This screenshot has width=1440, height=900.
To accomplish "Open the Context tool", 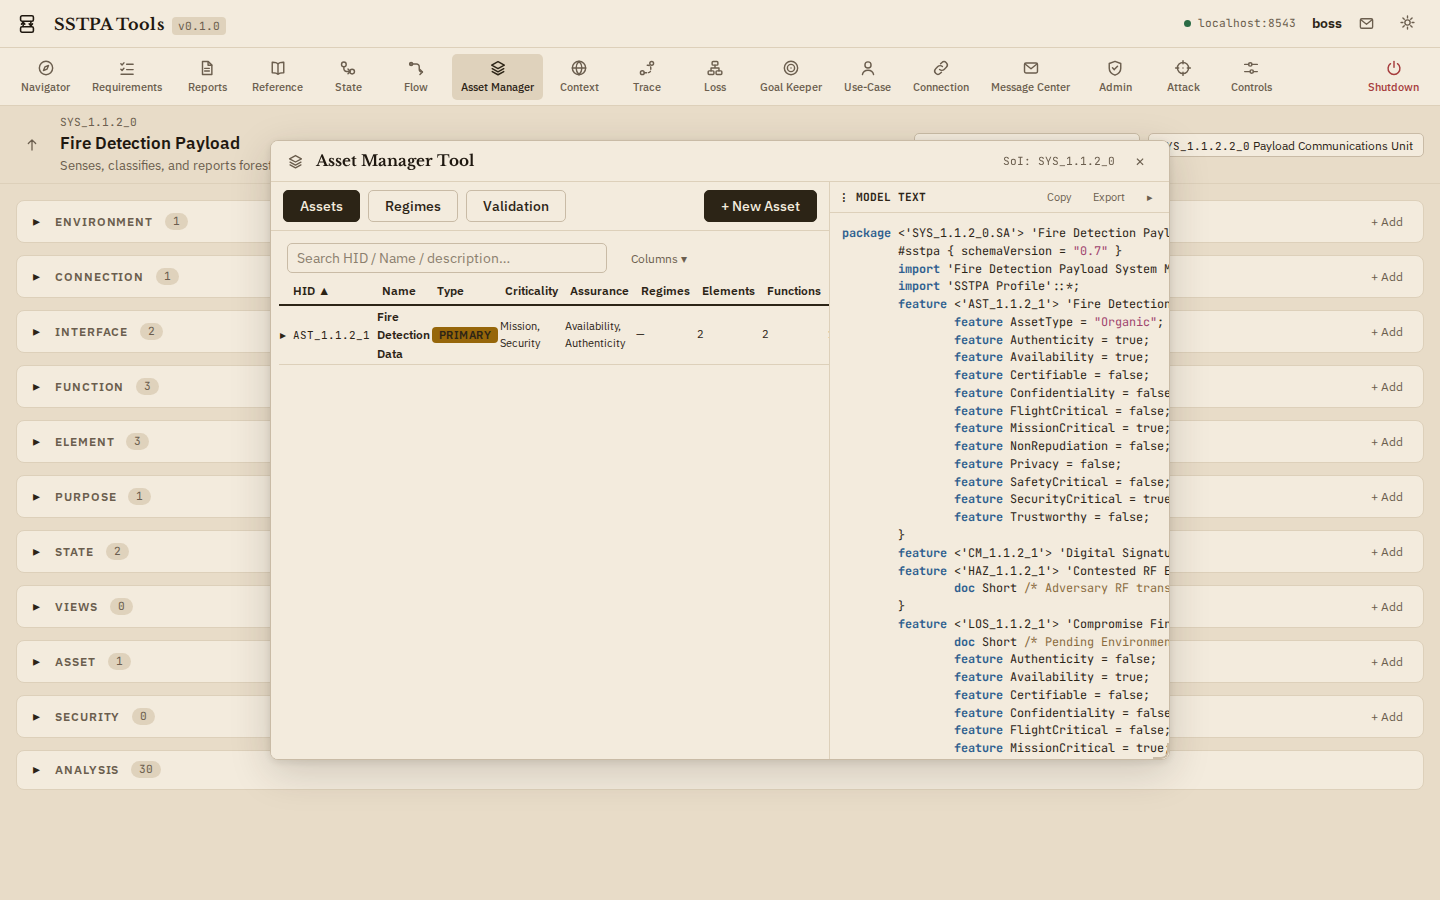I will pos(579,77).
